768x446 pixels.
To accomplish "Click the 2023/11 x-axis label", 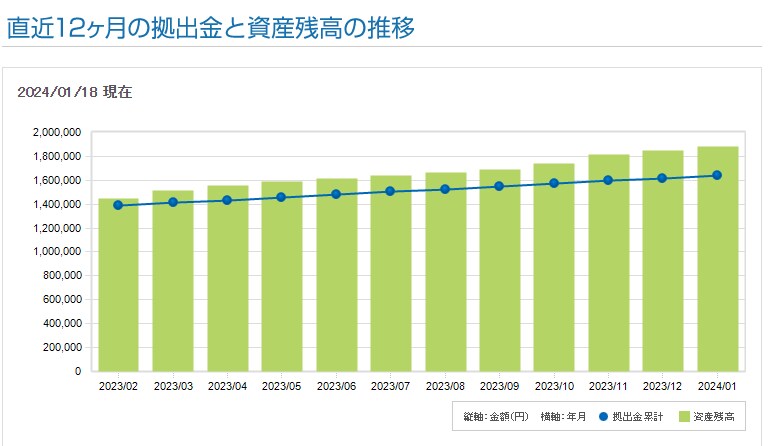I will point(608,386).
